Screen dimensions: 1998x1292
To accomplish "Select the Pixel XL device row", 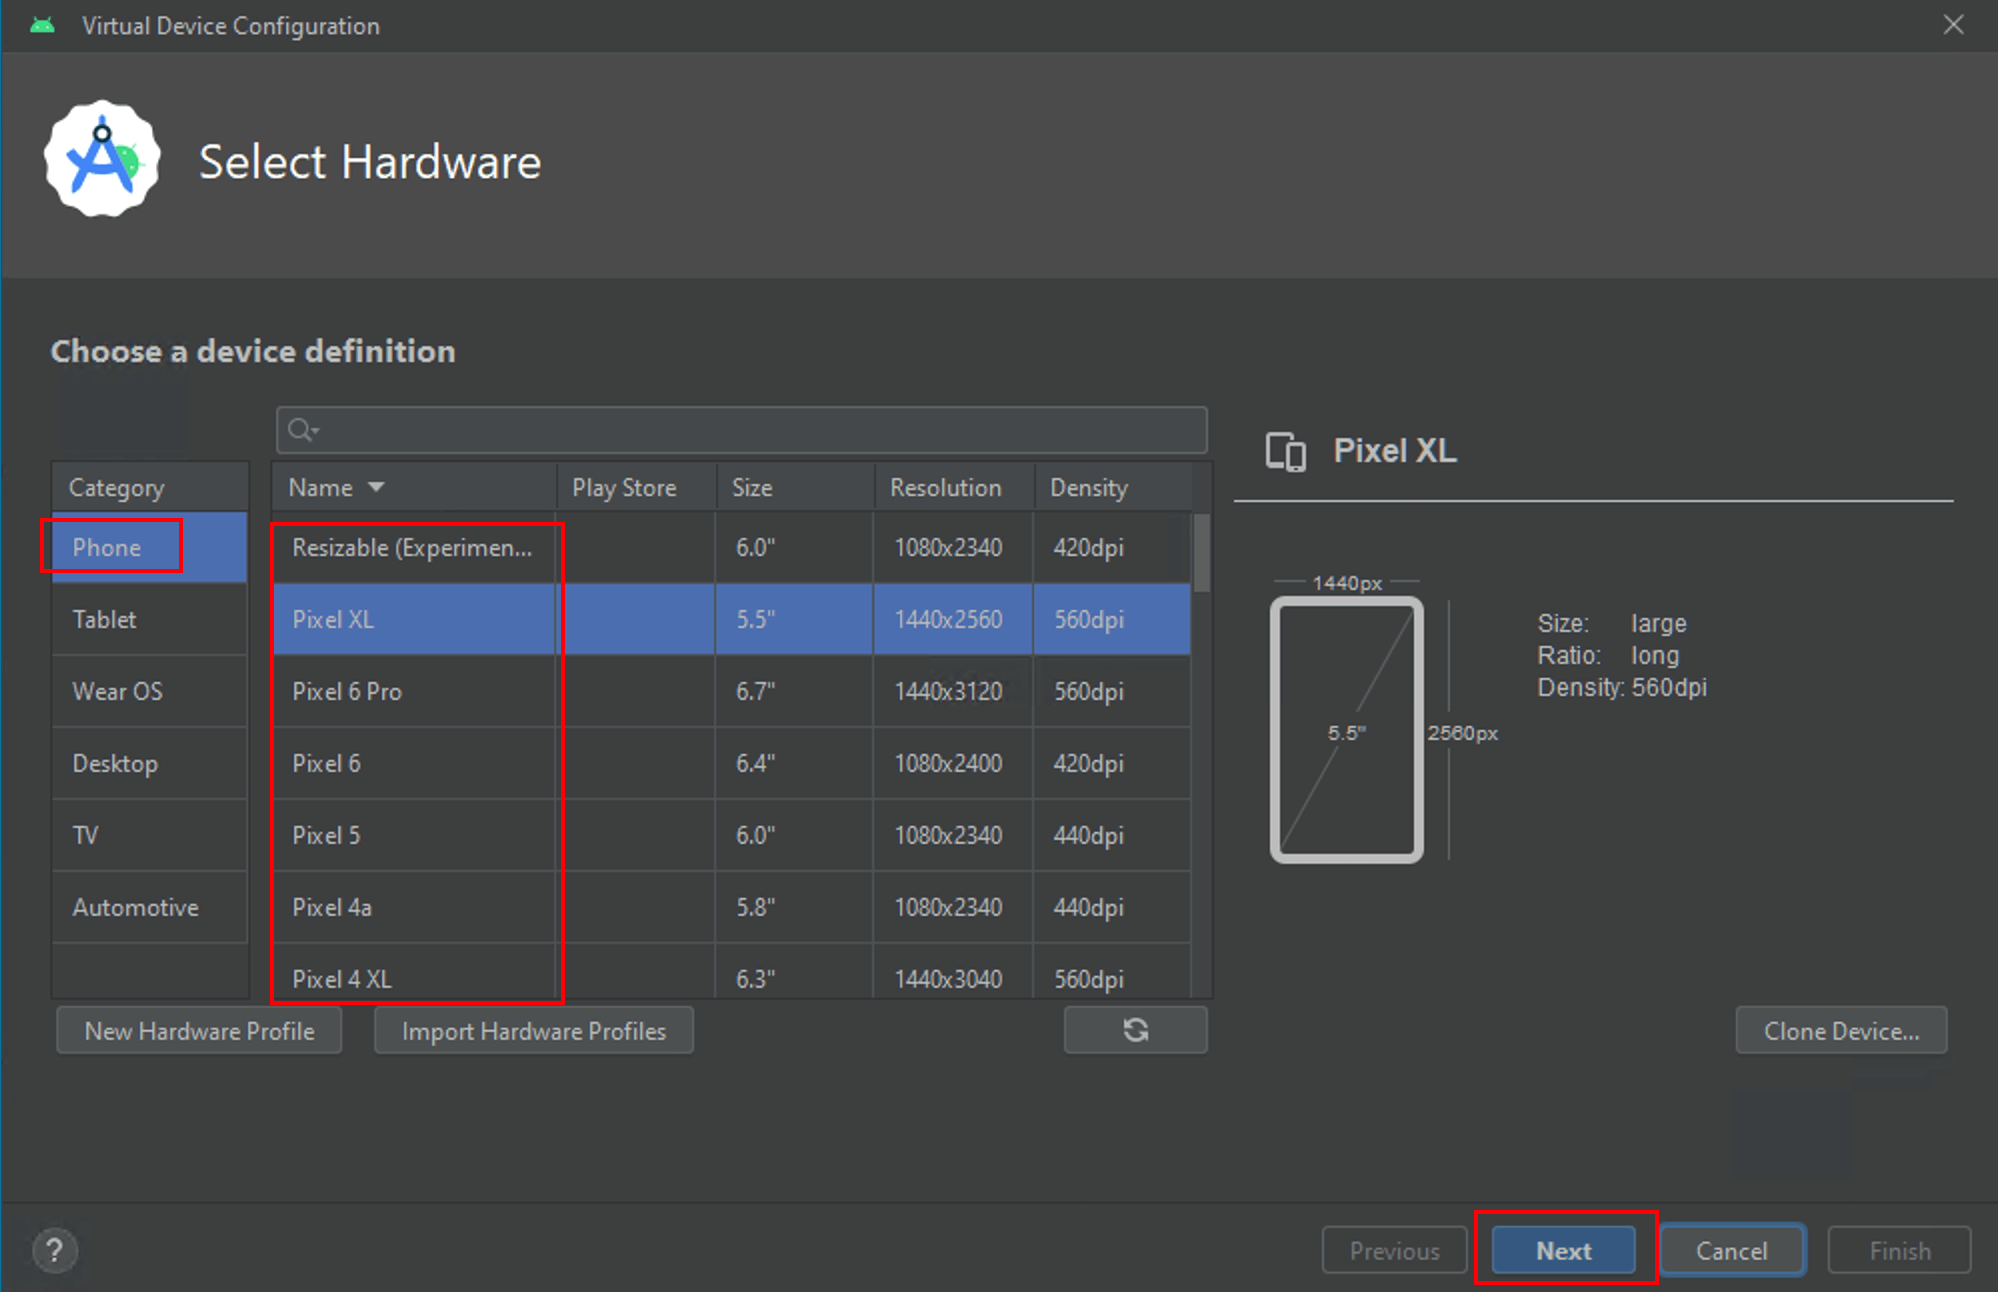I will click(x=731, y=619).
